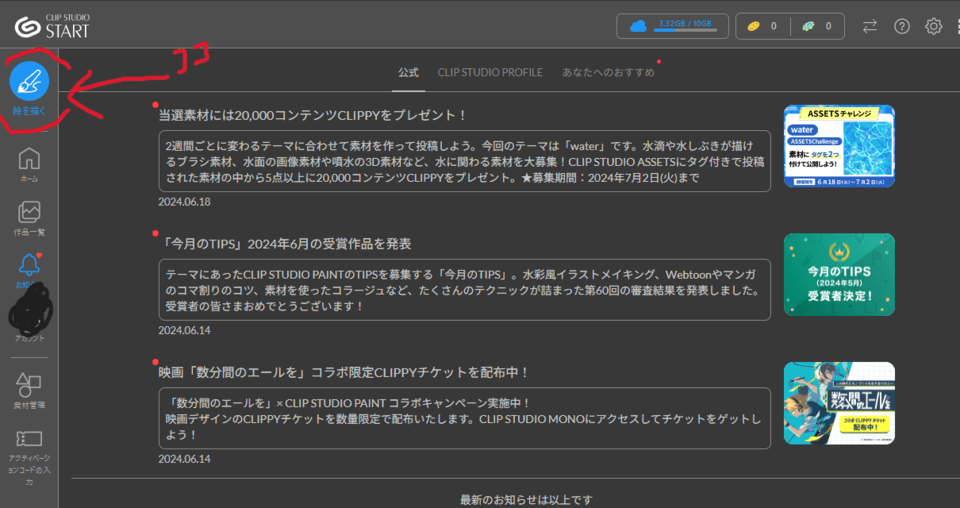Open the 映画「数分間のエールを」 headline
The width and height of the screenshot is (960, 508).
pos(343,372)
